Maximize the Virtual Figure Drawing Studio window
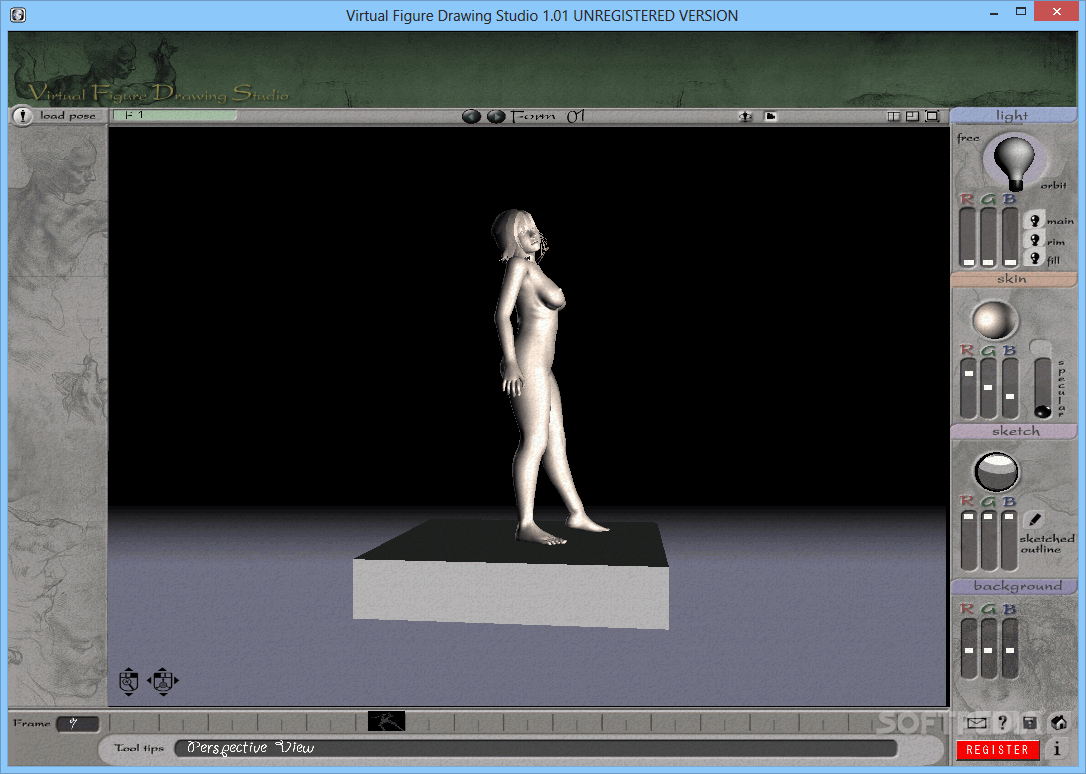The image size is (1086, 774). (1021, 12)
